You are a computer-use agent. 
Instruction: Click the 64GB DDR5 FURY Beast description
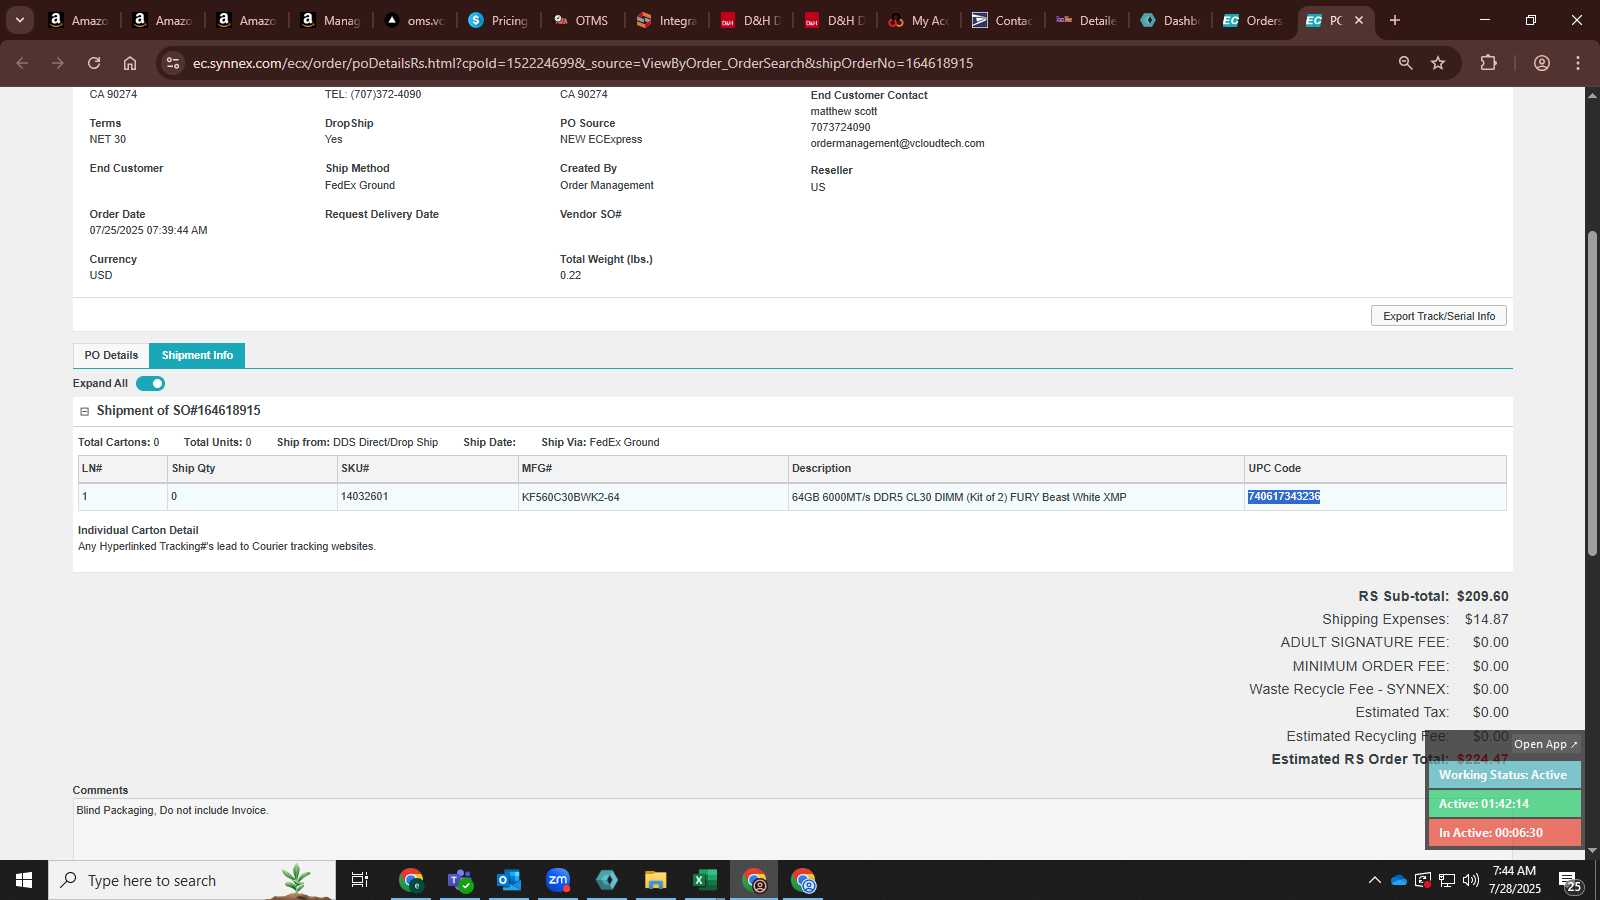tap(959, 497)
